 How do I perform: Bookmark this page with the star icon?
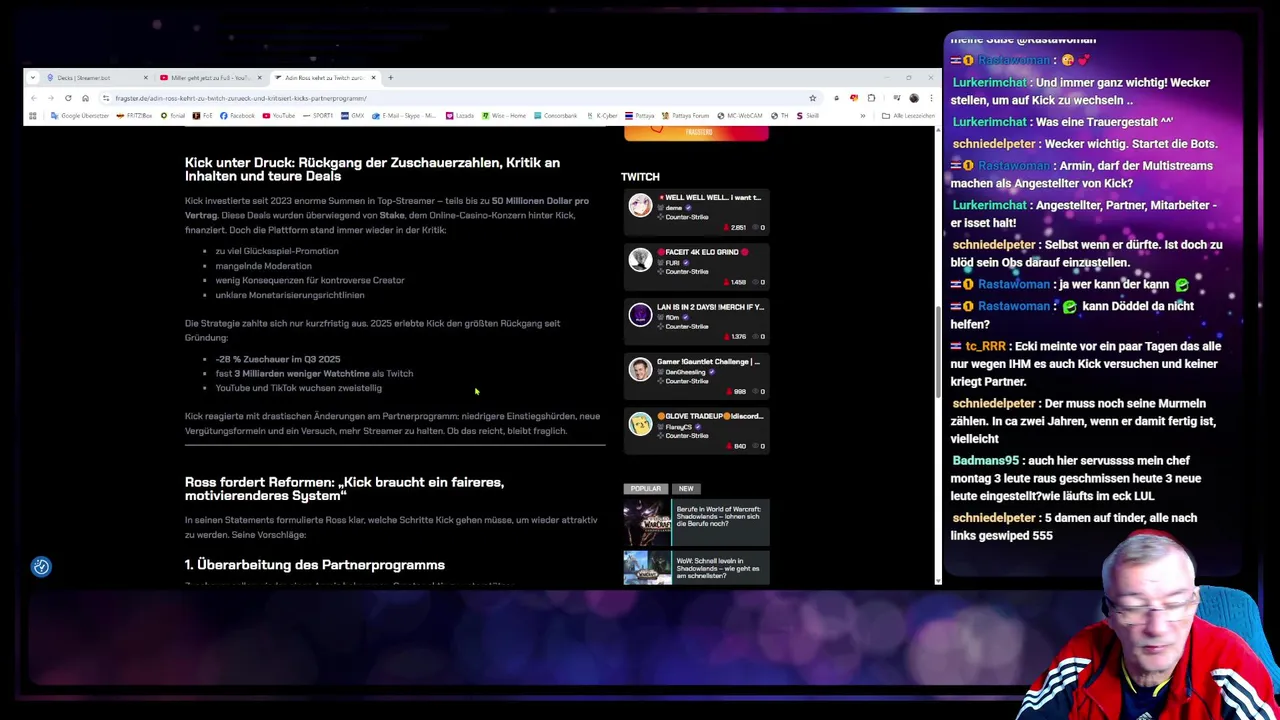[812, 98]
